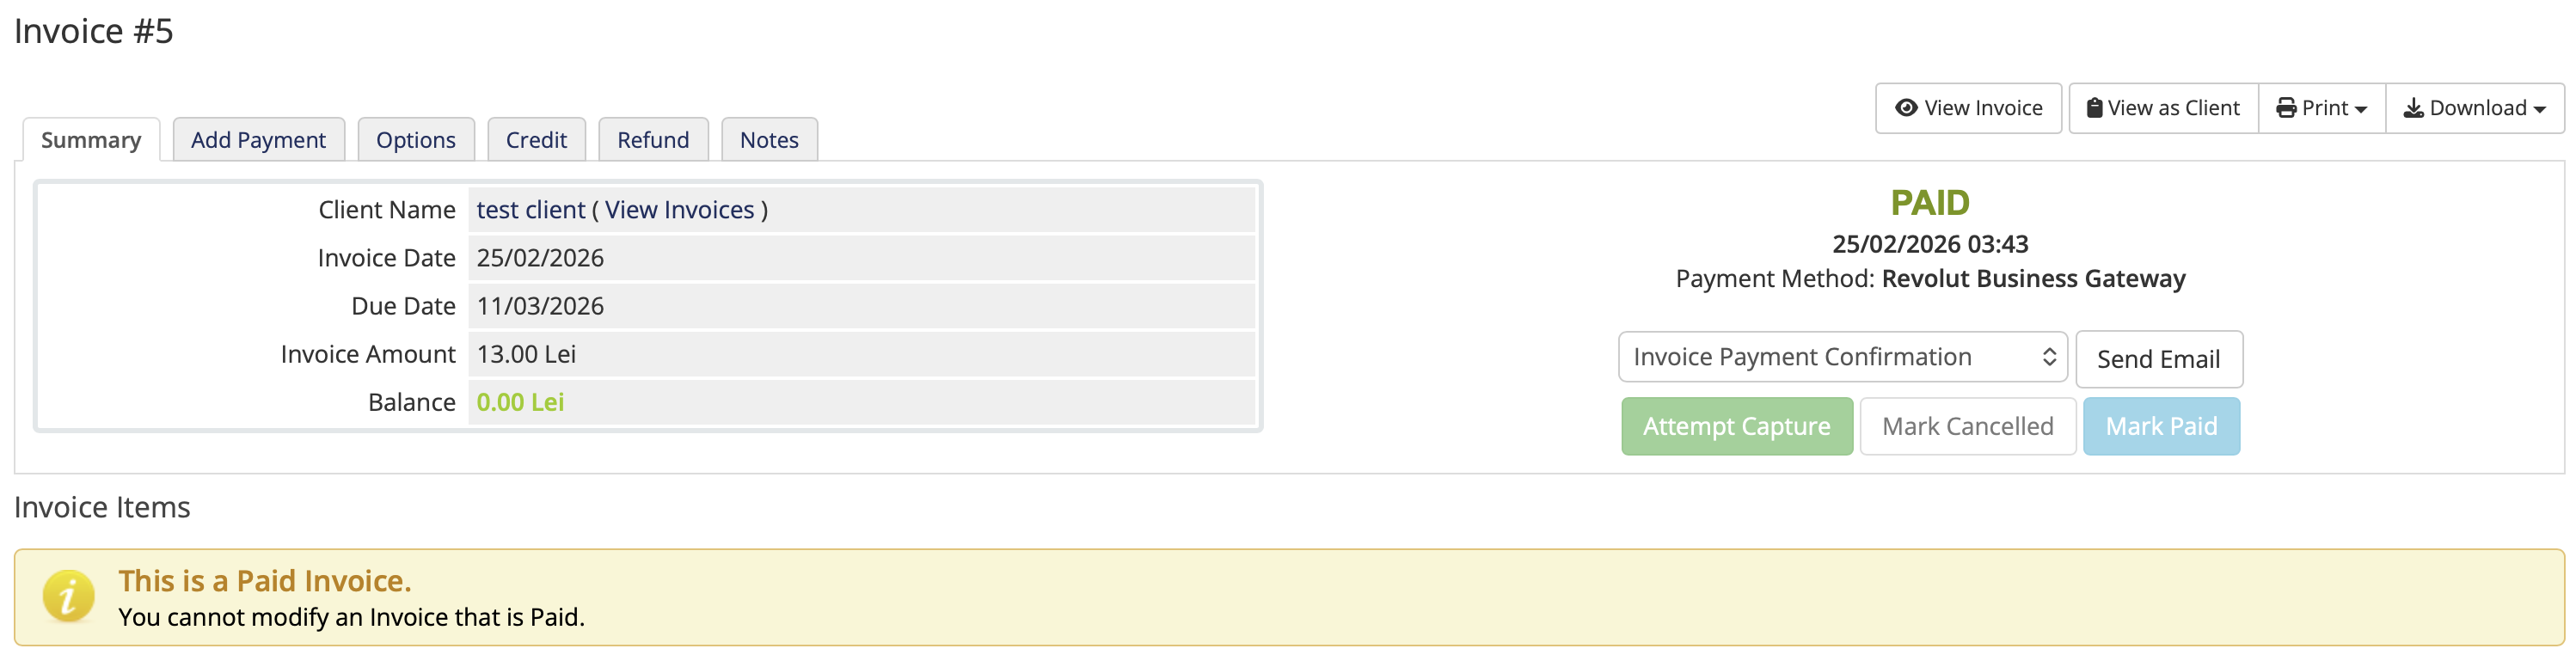Screen dimensions: 2576x667
Task: Open the Options tab
Action: [415, 140]
